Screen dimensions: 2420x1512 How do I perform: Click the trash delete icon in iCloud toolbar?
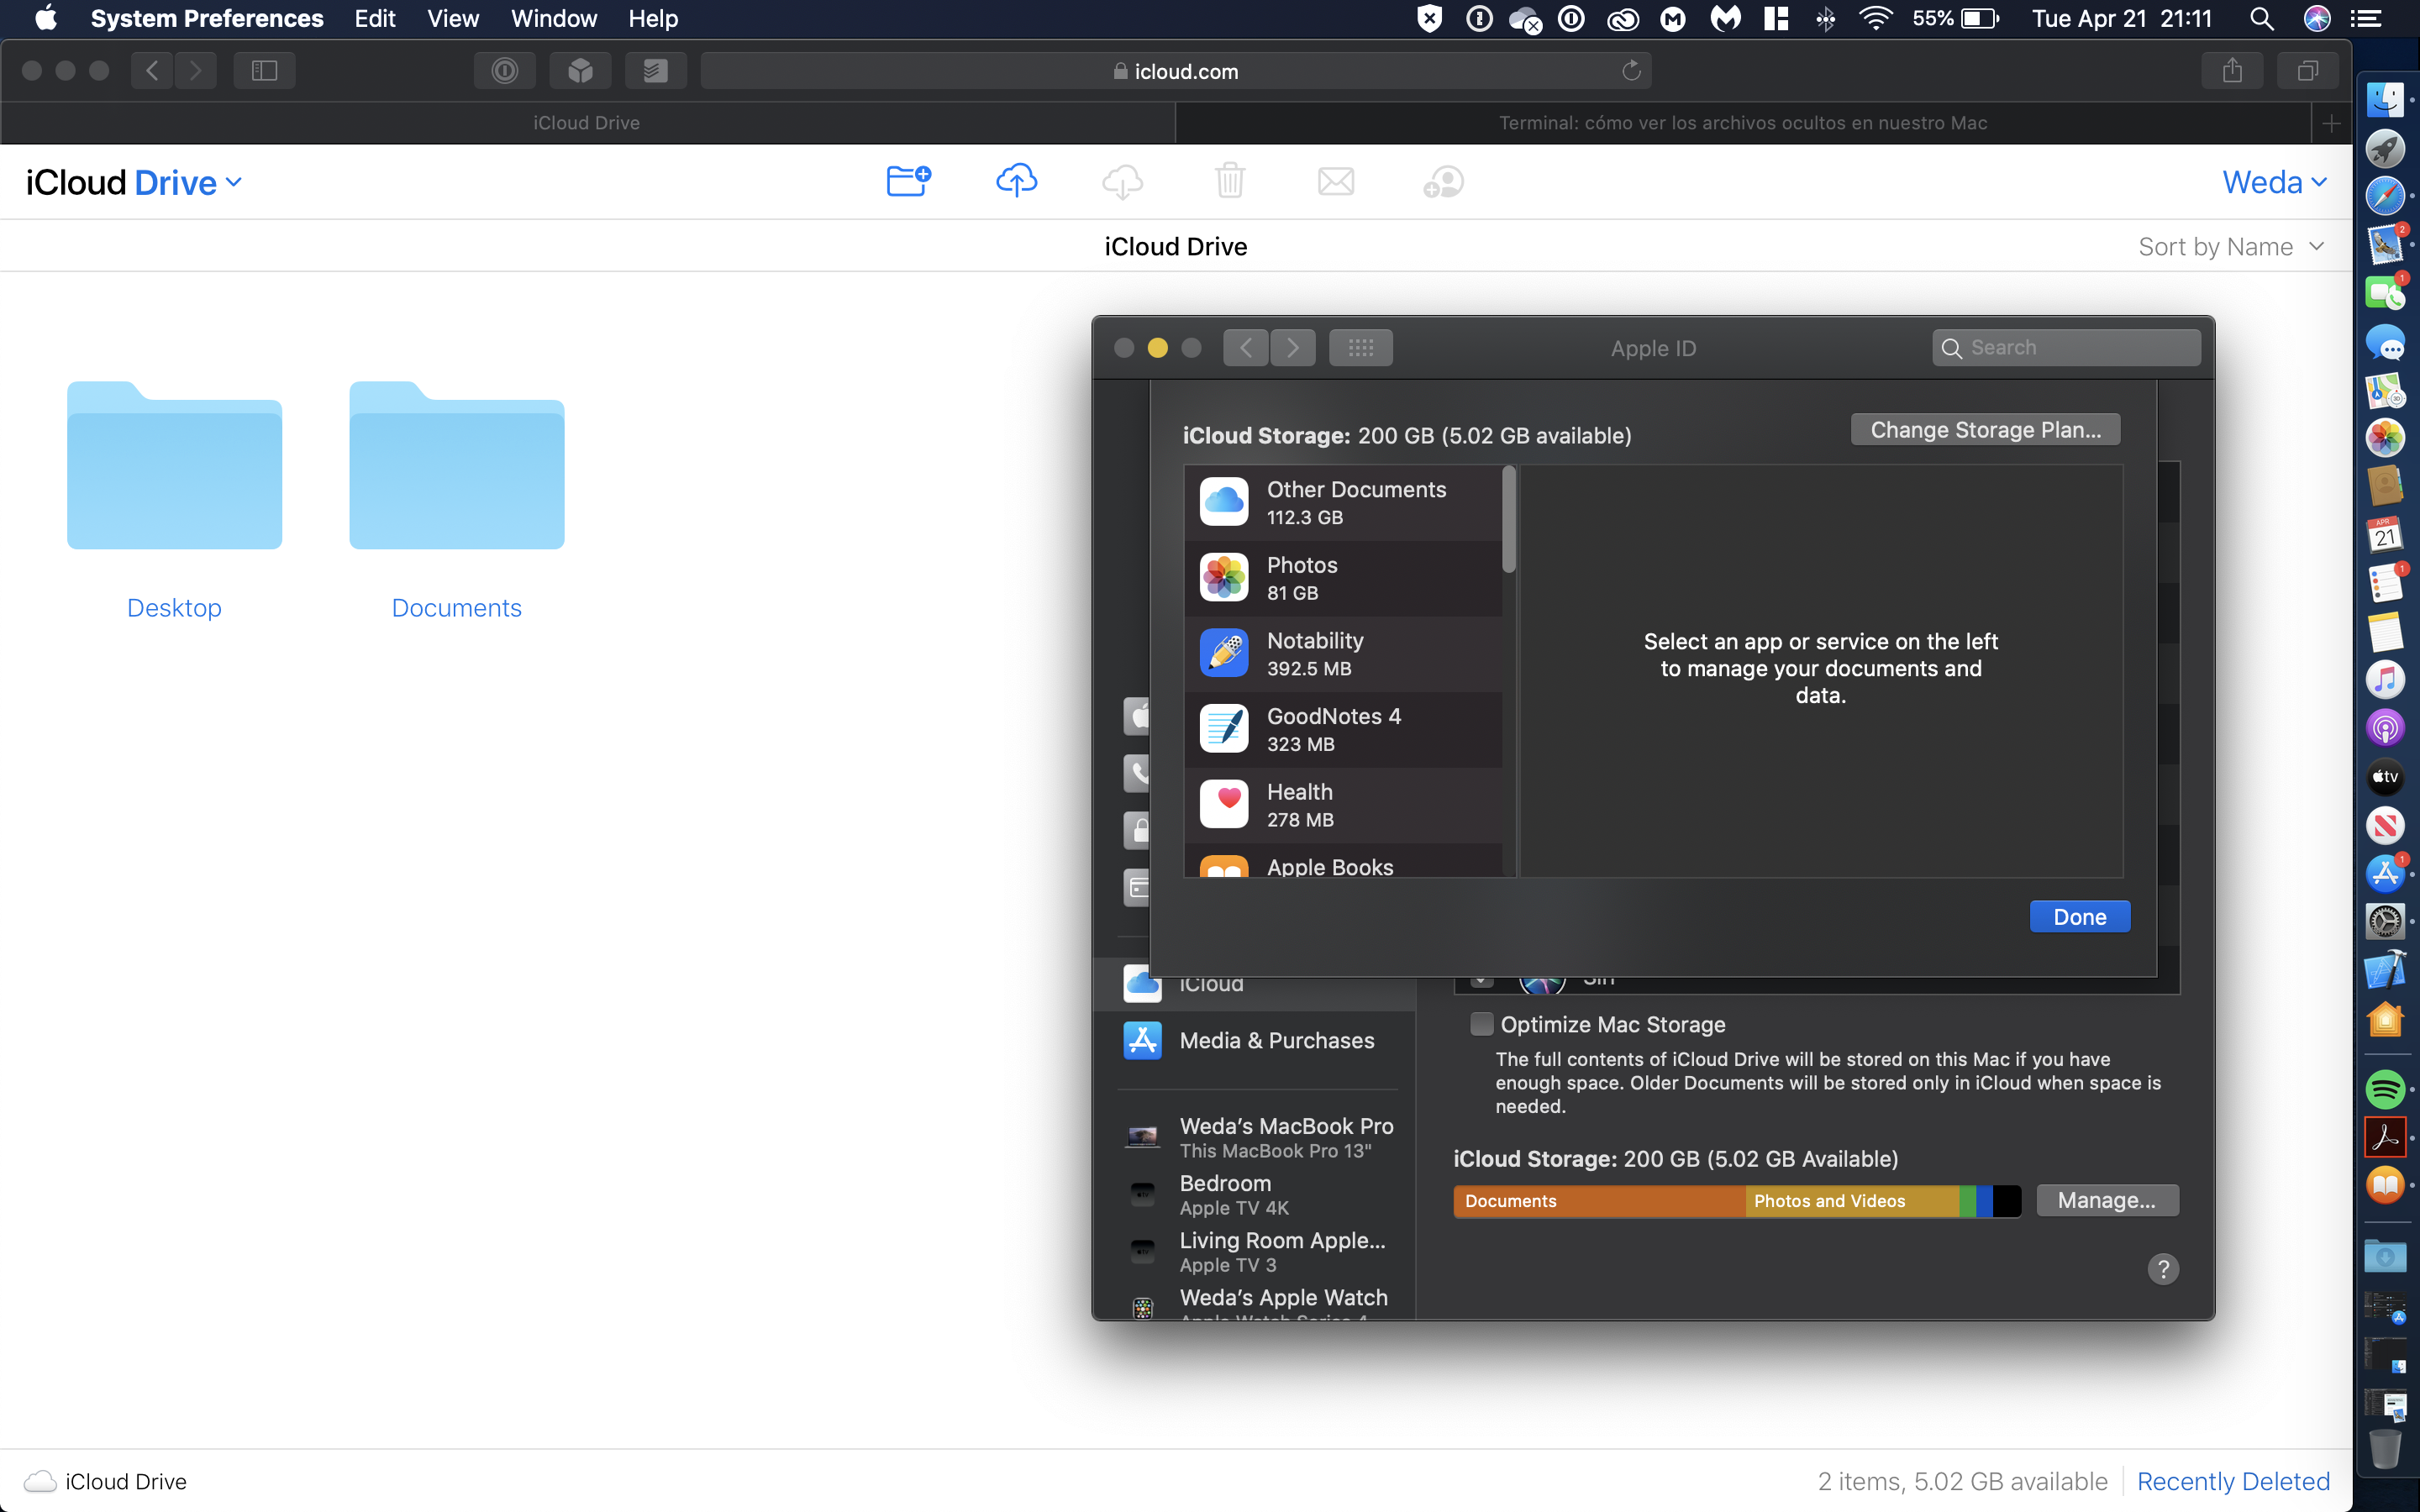tap(1229, 181)
